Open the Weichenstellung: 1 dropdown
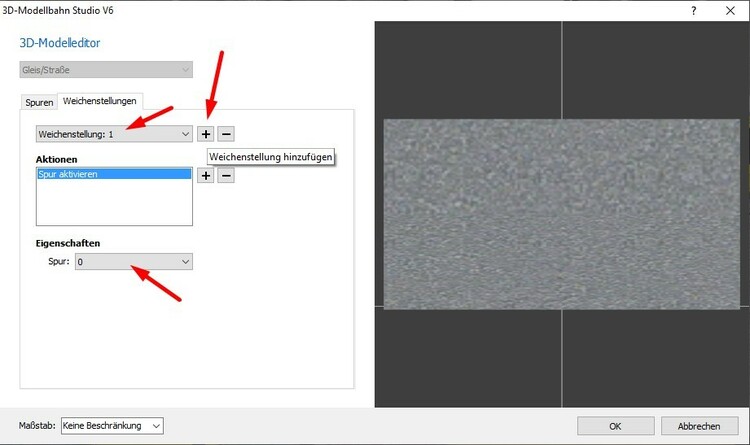The image size is (750, 445). (114, 134)
